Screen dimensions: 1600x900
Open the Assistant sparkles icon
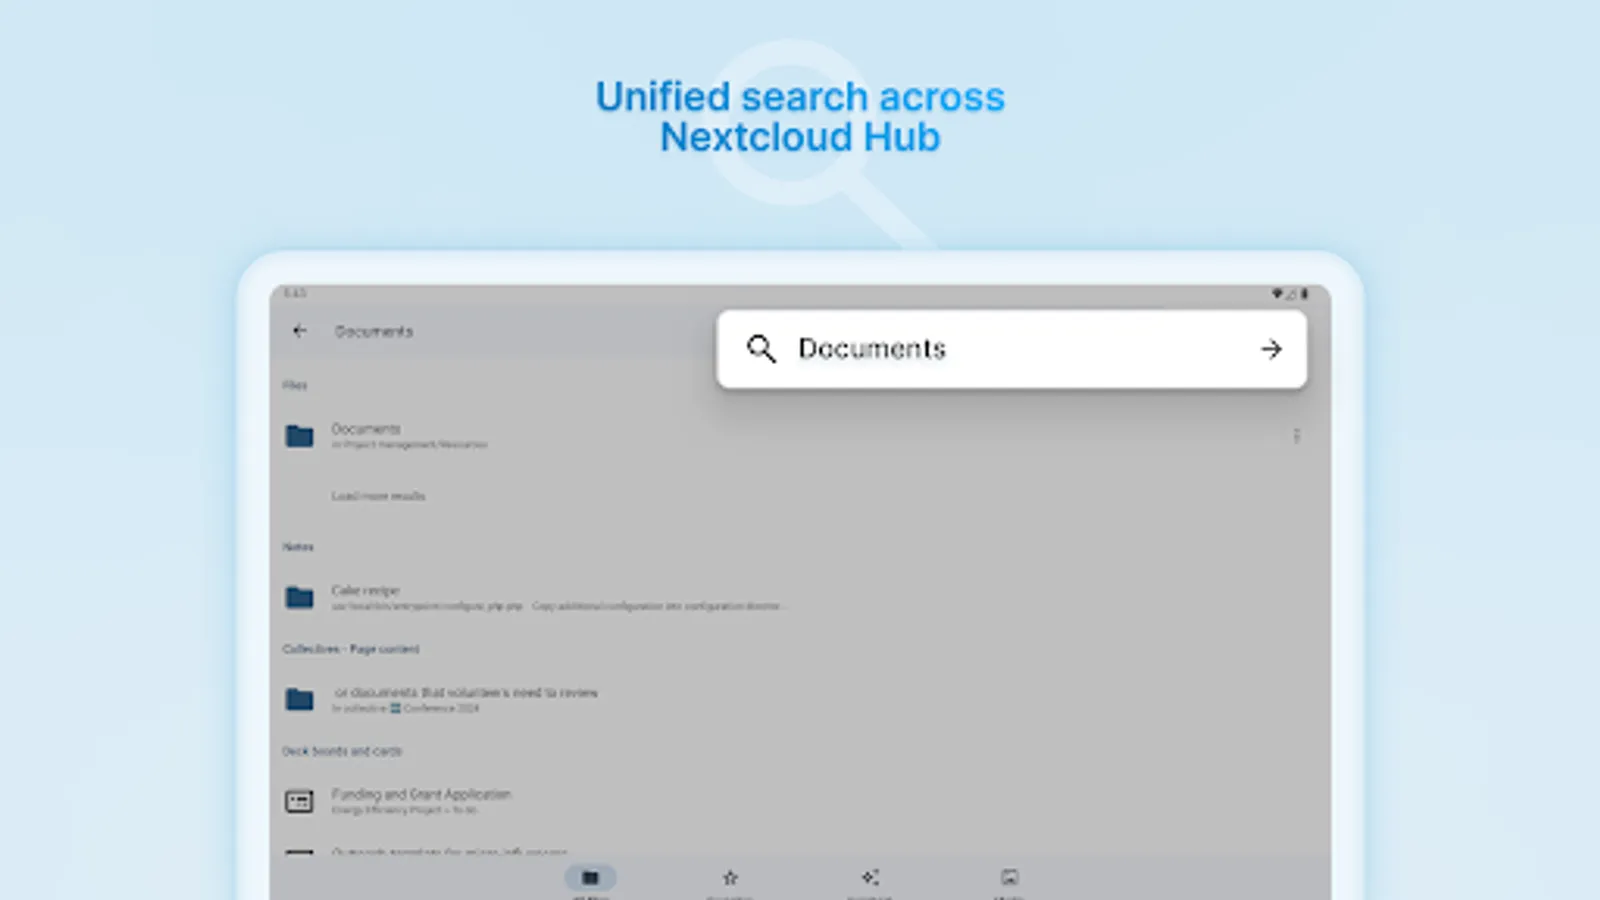pyautogui.click(x=869, y=878)
